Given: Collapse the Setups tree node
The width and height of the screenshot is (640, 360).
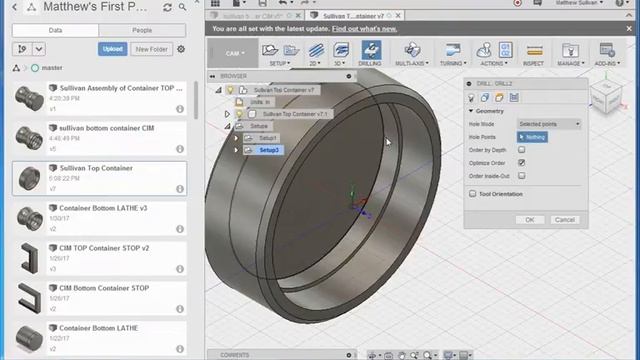Looking at the screenshot, I should coord(227,126).
